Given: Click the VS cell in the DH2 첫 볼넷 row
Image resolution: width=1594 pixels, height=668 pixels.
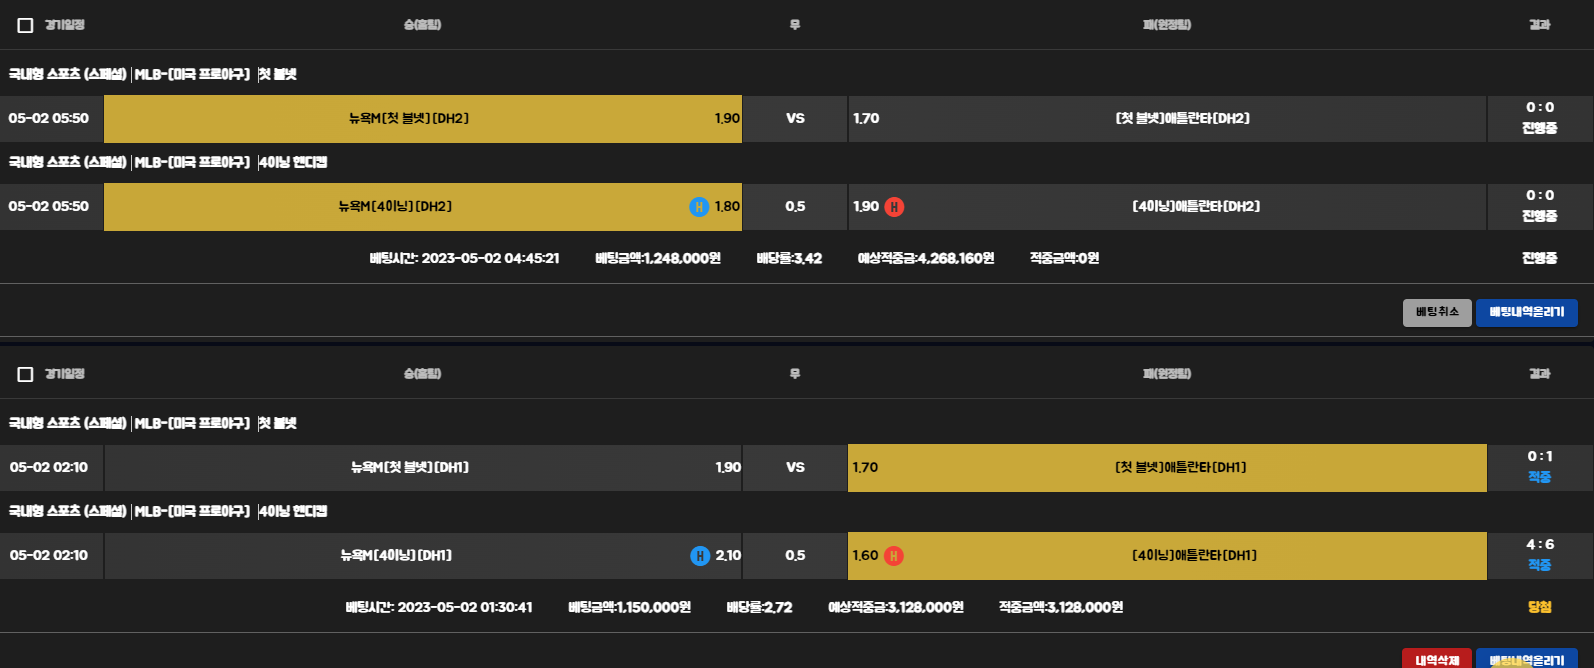Looking at the screenshot, I should click(x=795, y=119).
